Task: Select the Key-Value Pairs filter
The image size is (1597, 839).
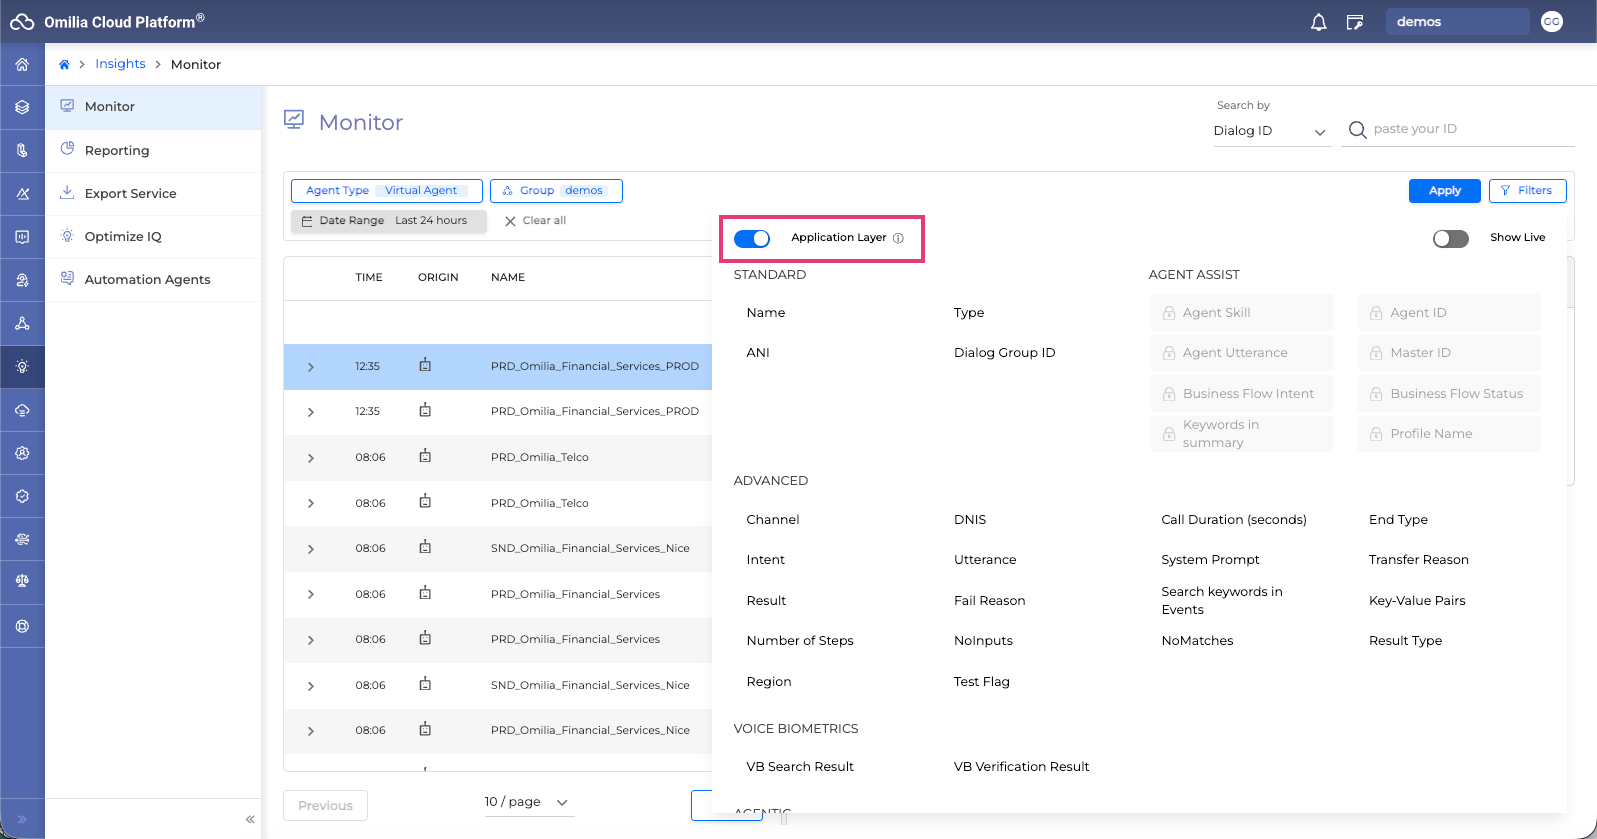Action: pos(1417,601)
